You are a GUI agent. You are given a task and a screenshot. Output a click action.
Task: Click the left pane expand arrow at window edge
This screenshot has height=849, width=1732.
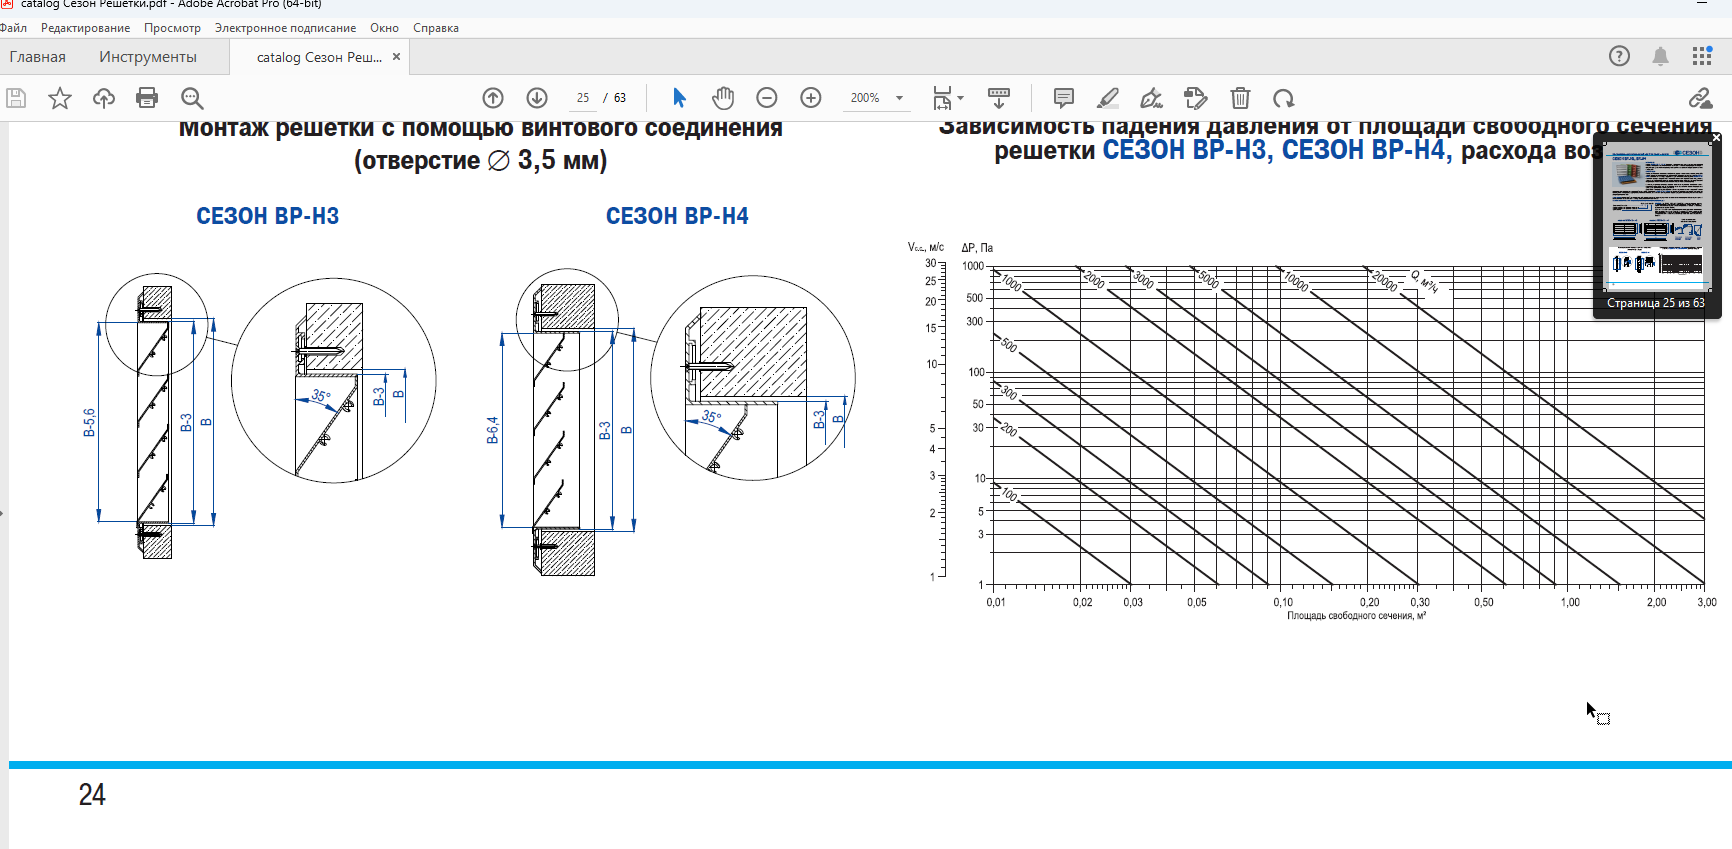click(x=2, y=514)
